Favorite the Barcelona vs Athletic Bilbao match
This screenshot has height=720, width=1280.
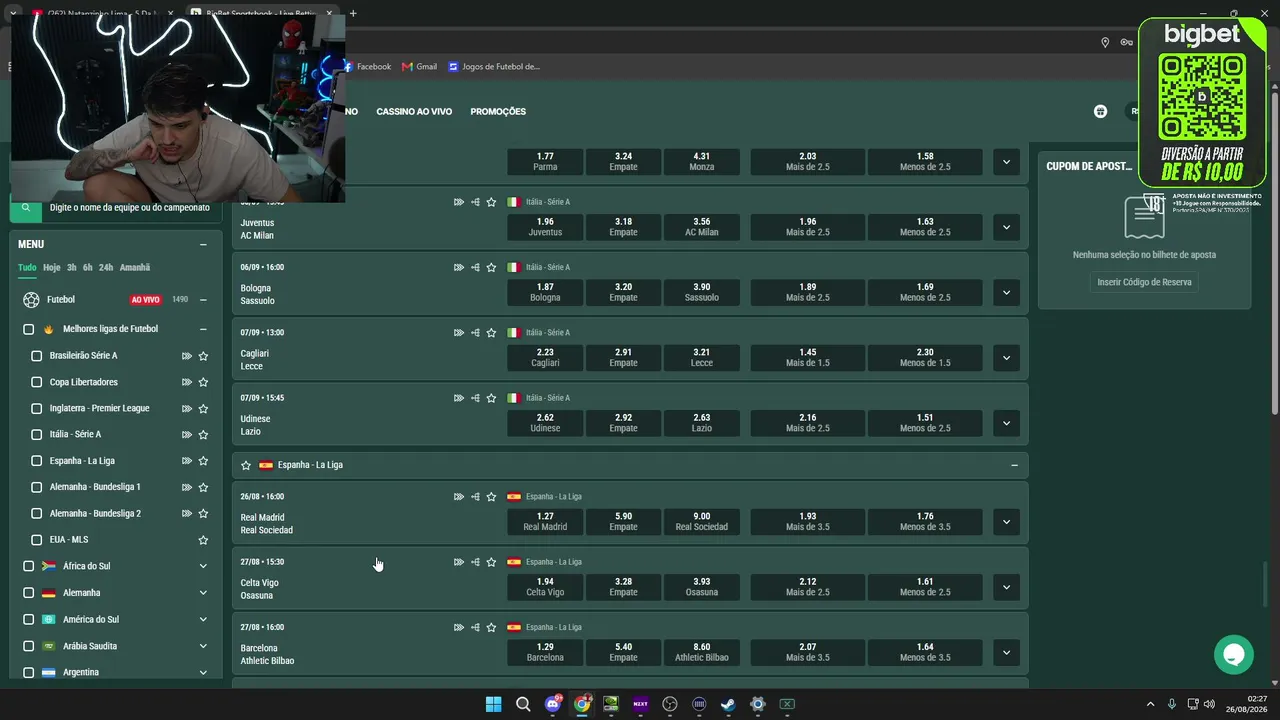pos(491,628)
